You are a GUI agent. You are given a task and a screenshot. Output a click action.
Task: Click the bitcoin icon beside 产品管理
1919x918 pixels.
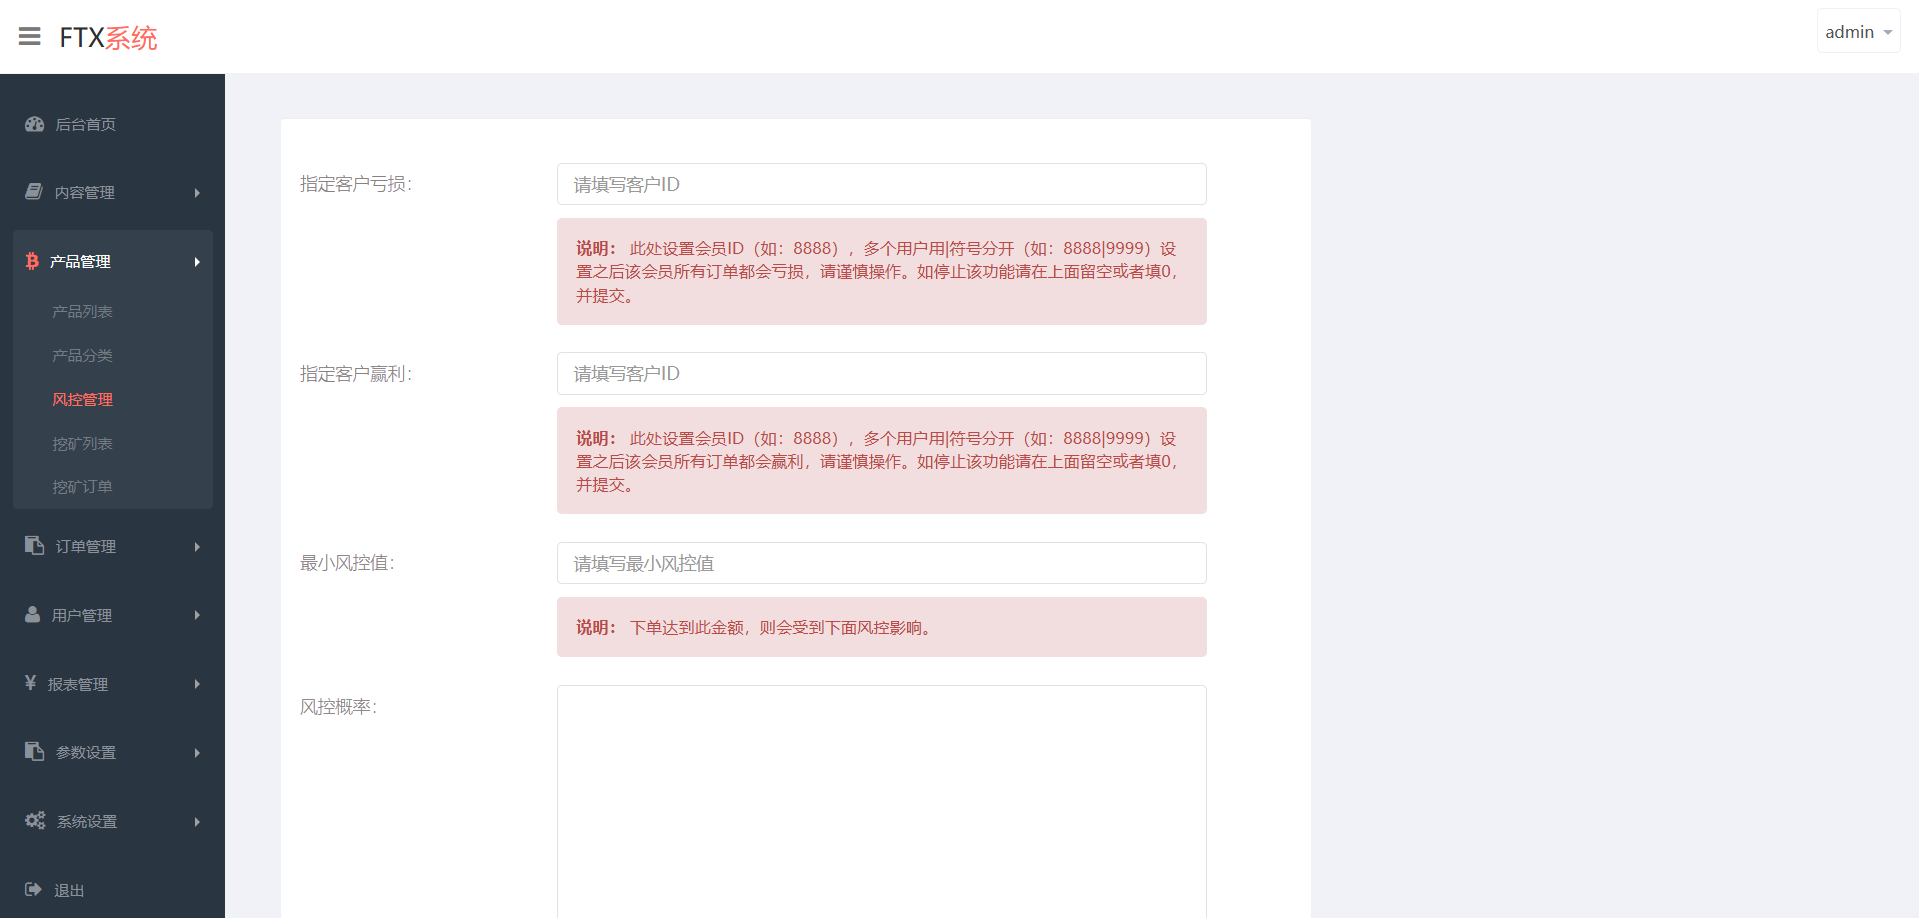click(x=32, y=261)
